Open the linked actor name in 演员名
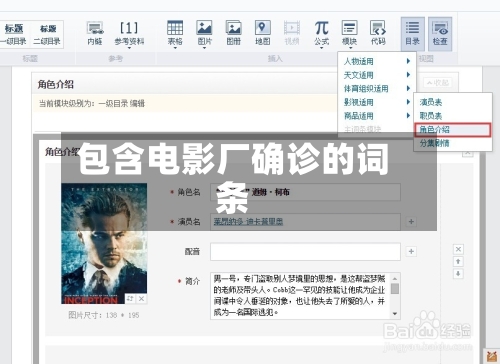500x364 pixels. 248,222
